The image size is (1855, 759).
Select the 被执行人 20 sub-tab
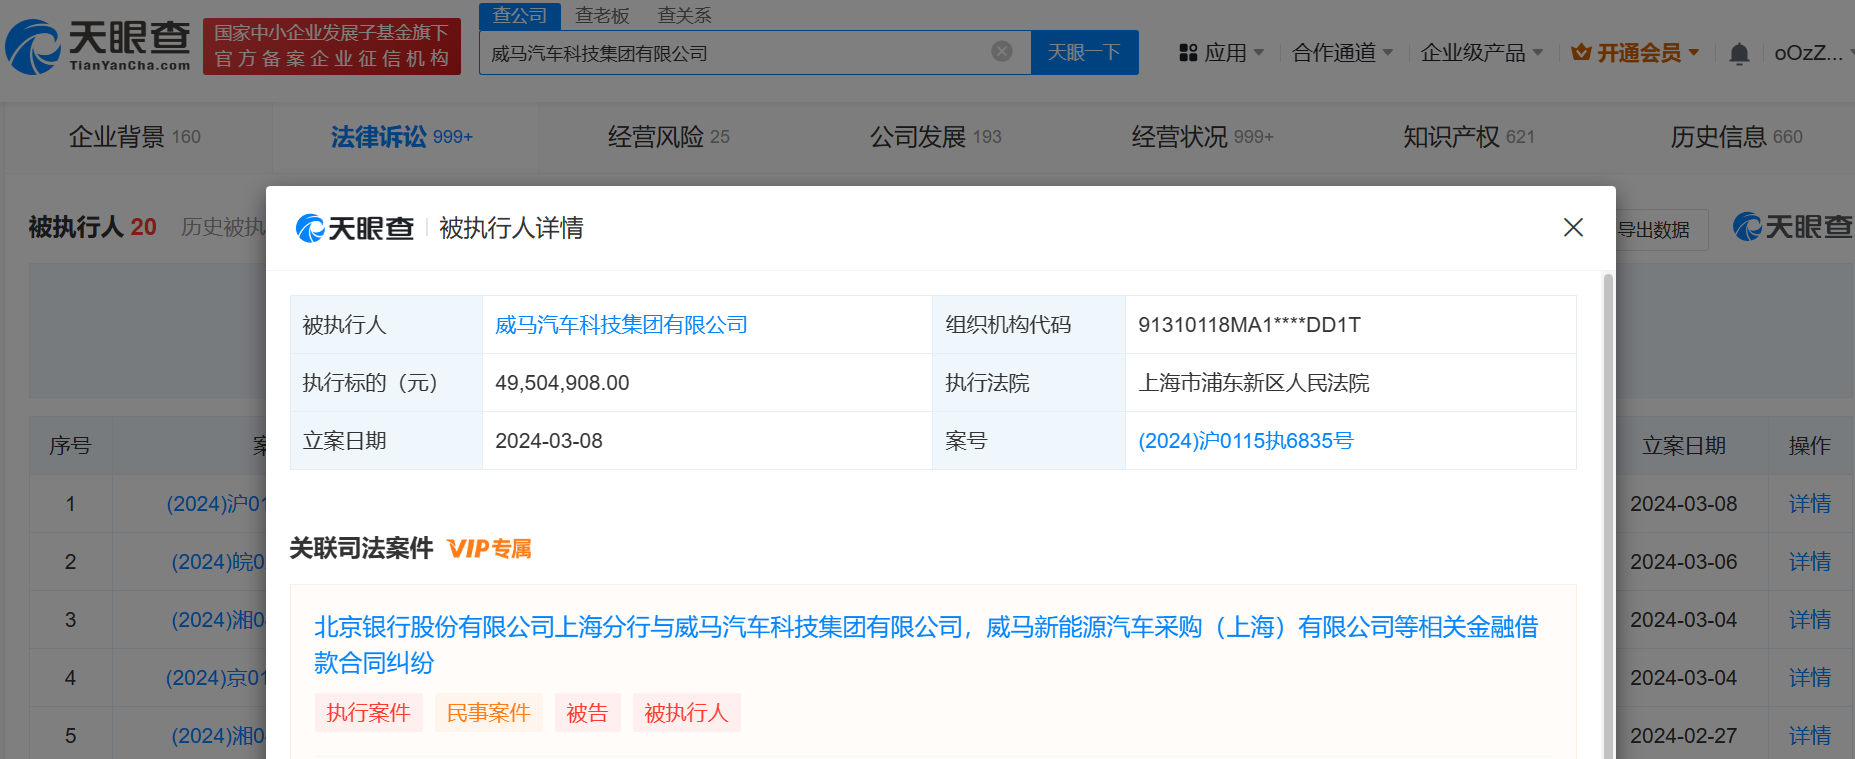click(92, 227)
